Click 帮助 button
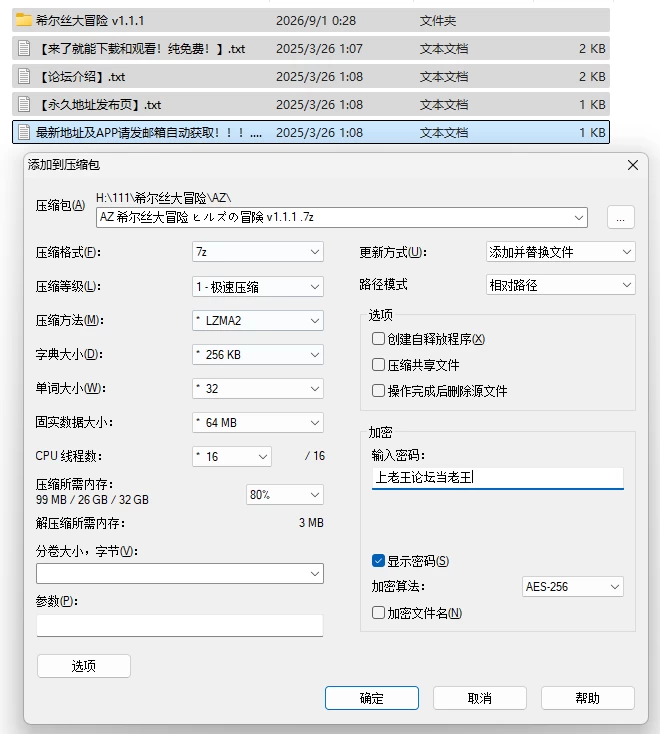This screenshot has width=660, height=734. (587, 698)
